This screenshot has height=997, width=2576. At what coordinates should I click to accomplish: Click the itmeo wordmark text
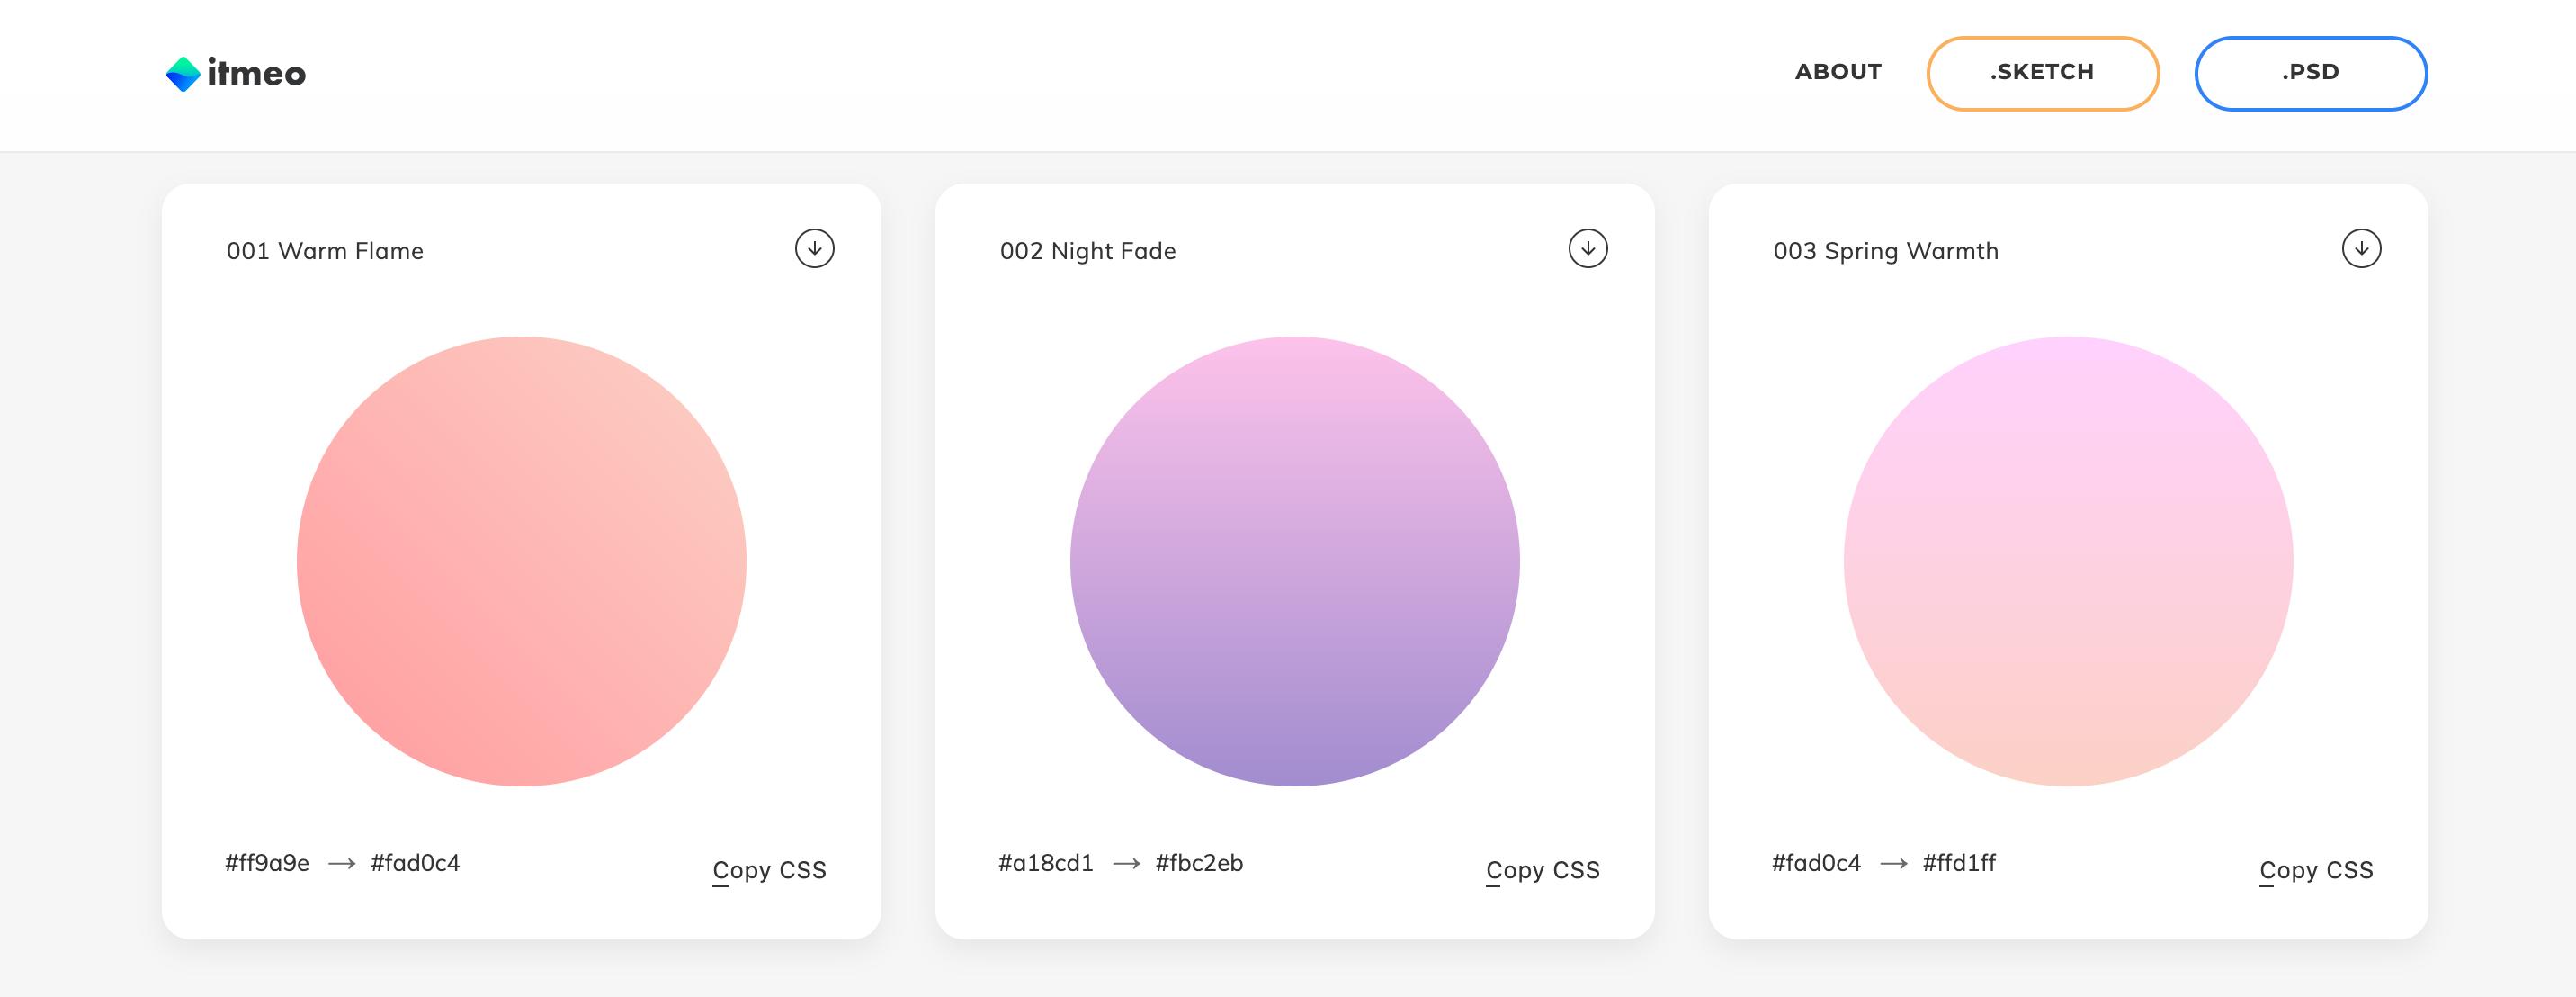point(256,73)
